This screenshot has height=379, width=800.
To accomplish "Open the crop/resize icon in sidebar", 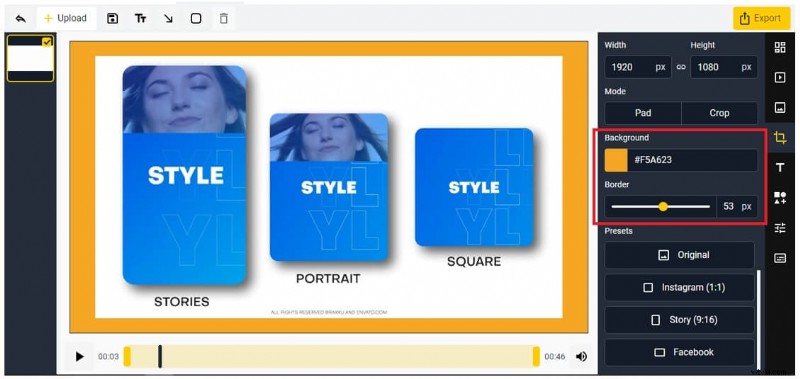I will click(780, 137).
